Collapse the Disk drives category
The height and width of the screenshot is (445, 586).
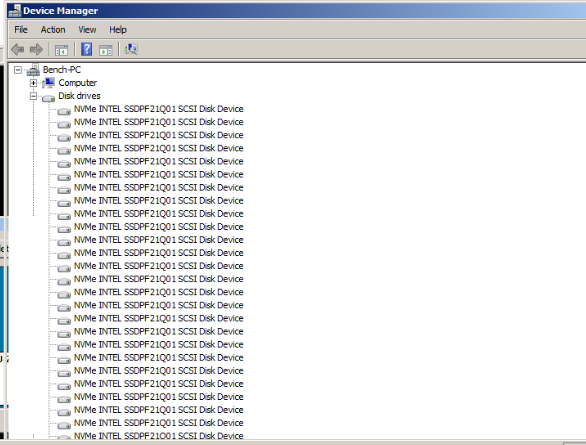coord(33,96)
